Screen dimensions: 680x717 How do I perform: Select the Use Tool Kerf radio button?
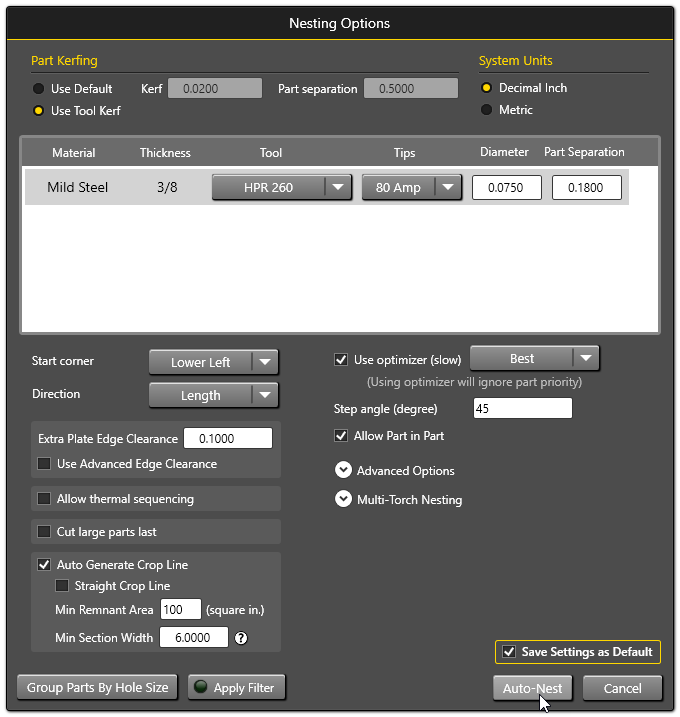(38, 111)
